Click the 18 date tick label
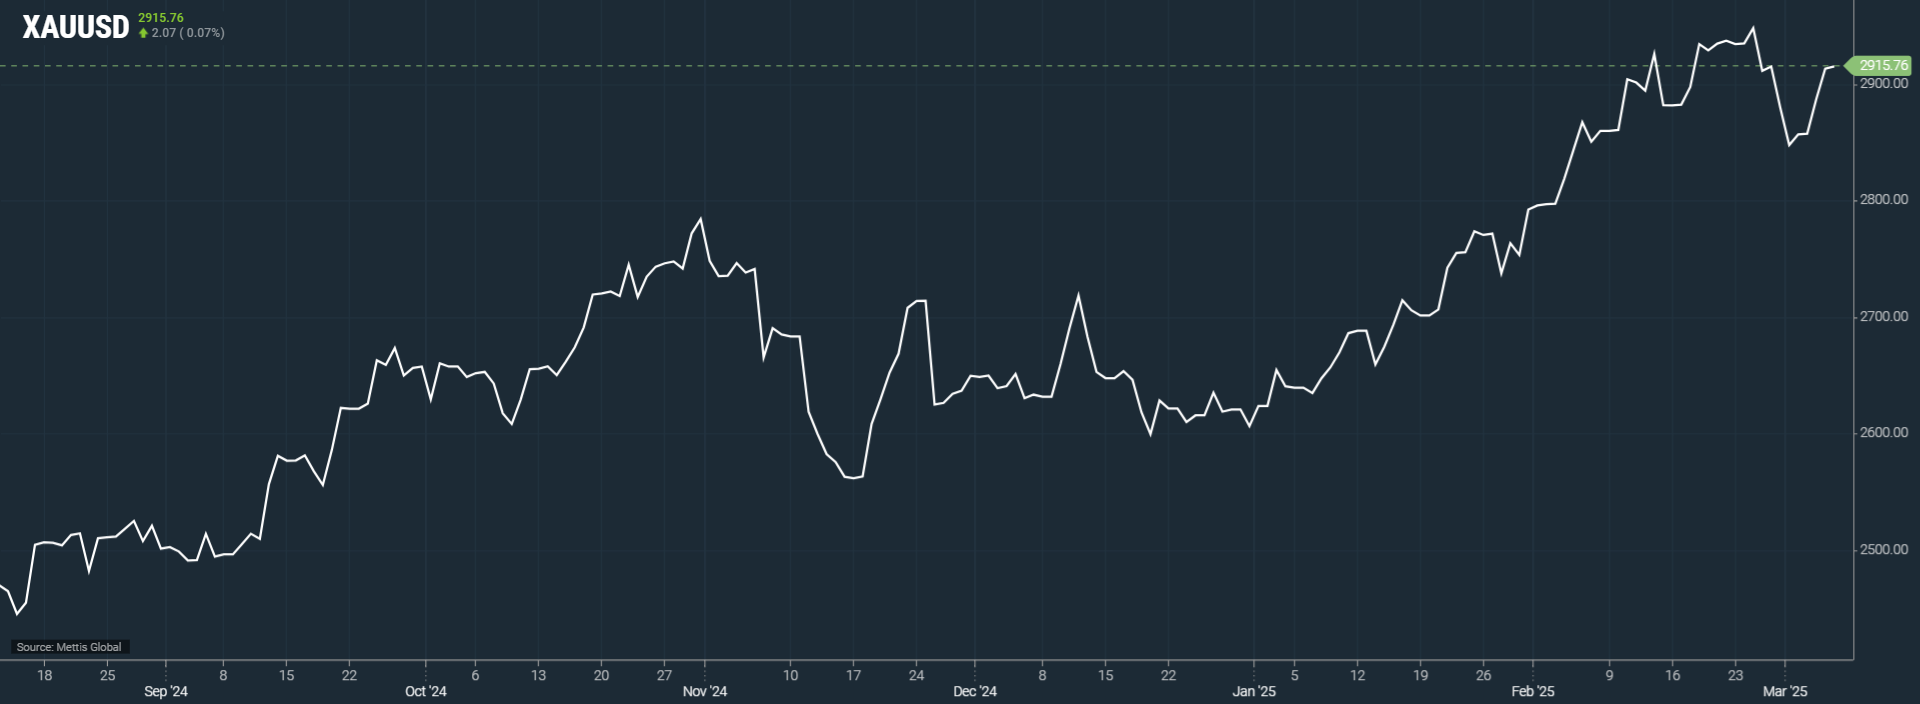 tap(45, 675)
